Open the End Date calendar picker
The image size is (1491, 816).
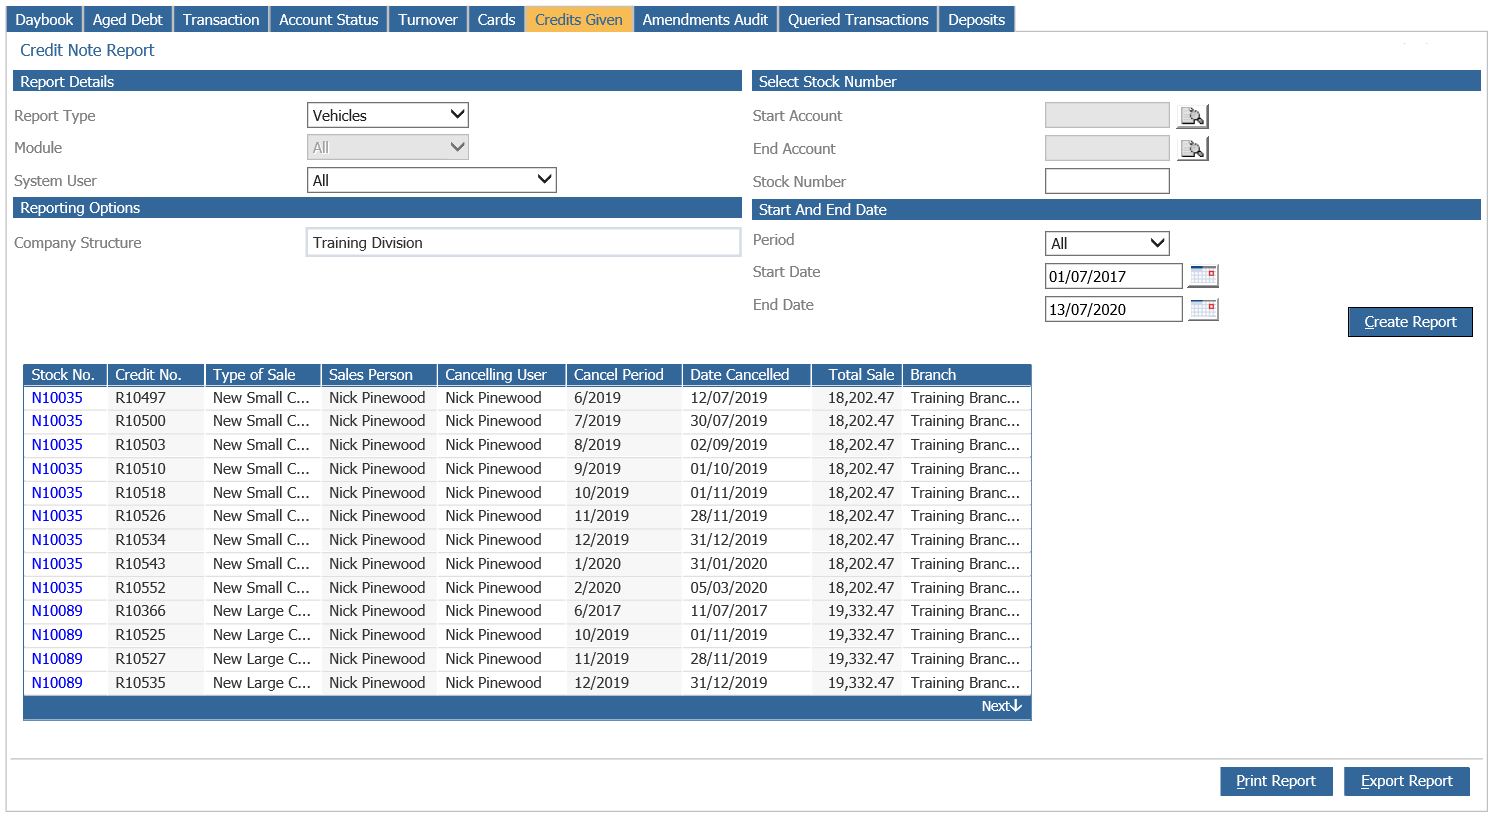1203,309
